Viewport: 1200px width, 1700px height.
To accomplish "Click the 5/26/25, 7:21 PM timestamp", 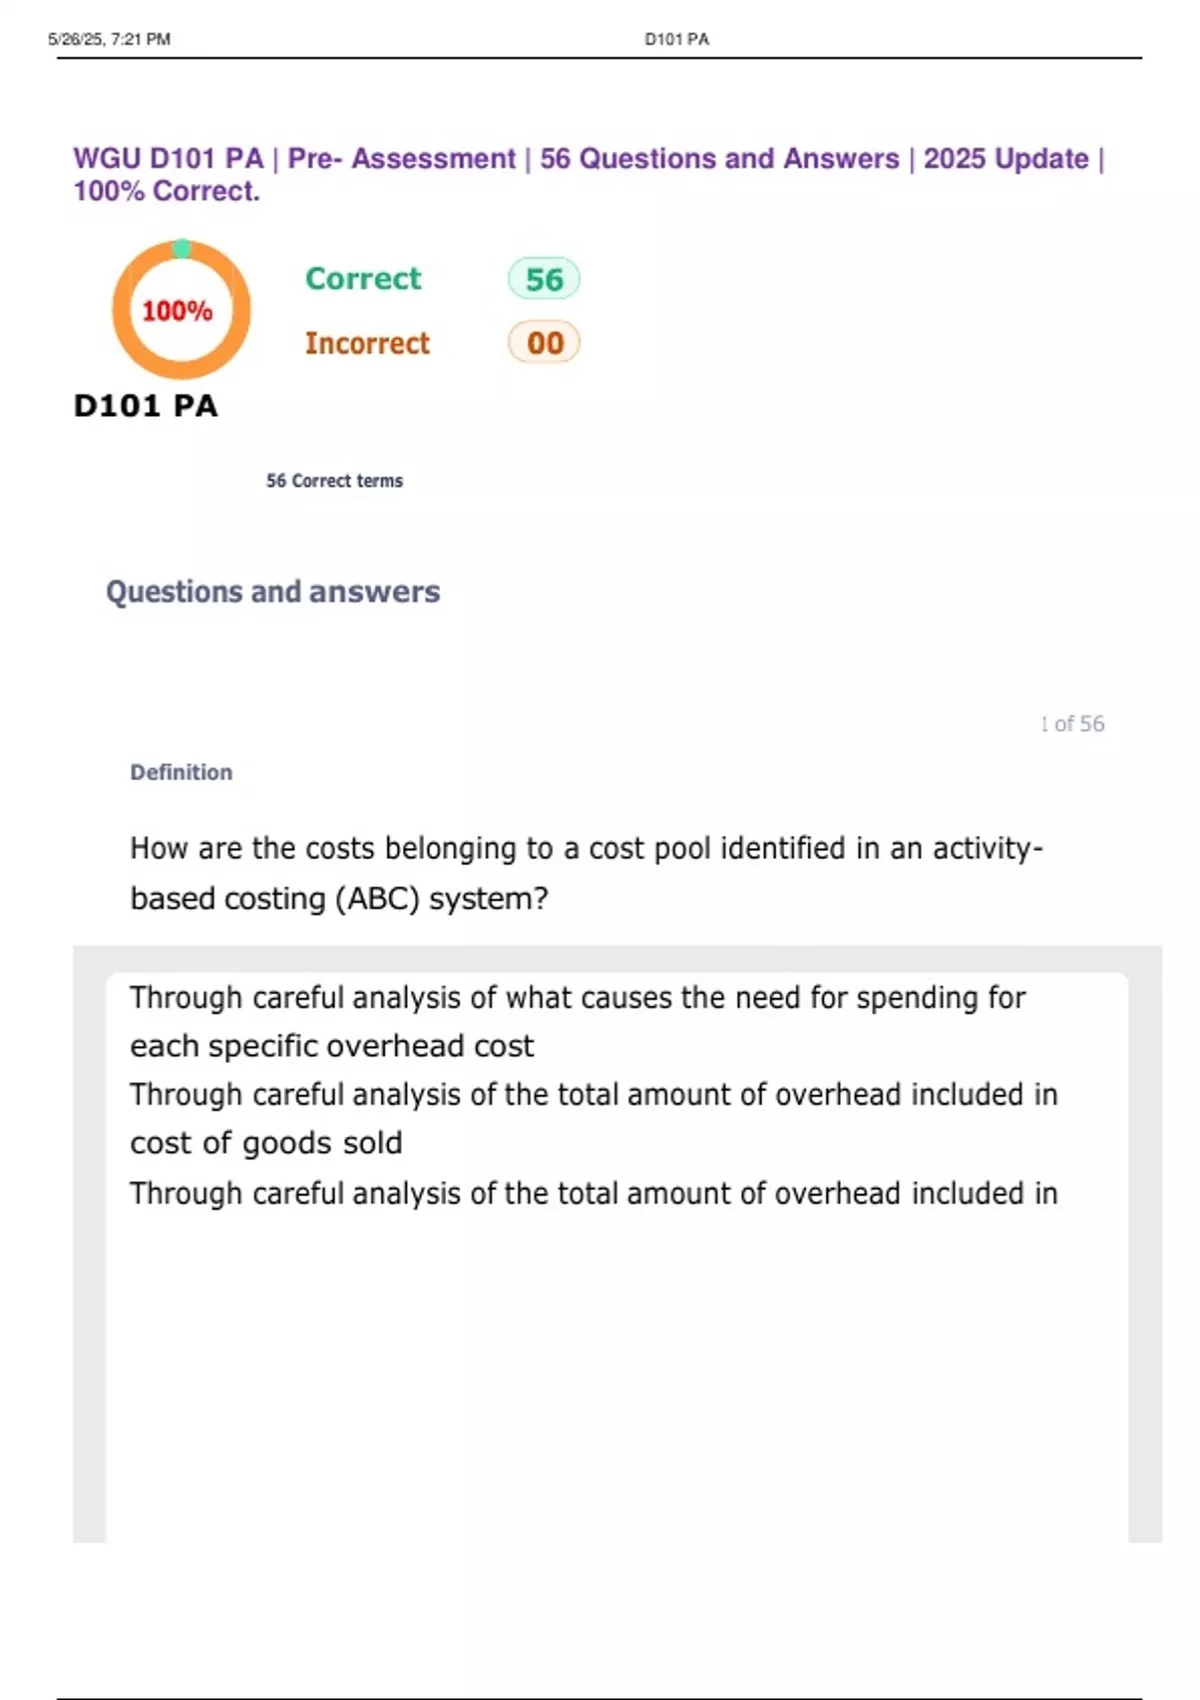I will click(109, 39).
